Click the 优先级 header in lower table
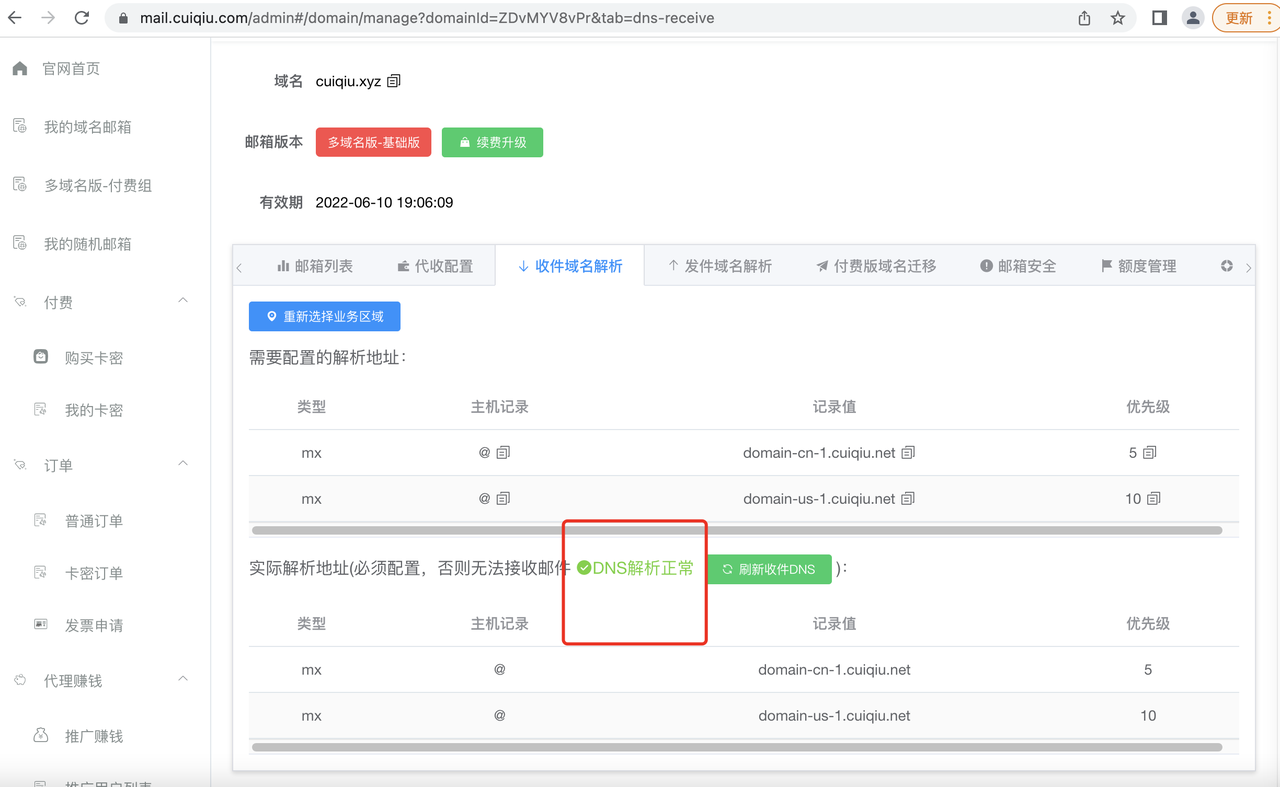Image resolution: width=1280 pixels, height=787 pixels. [1148, 623]
